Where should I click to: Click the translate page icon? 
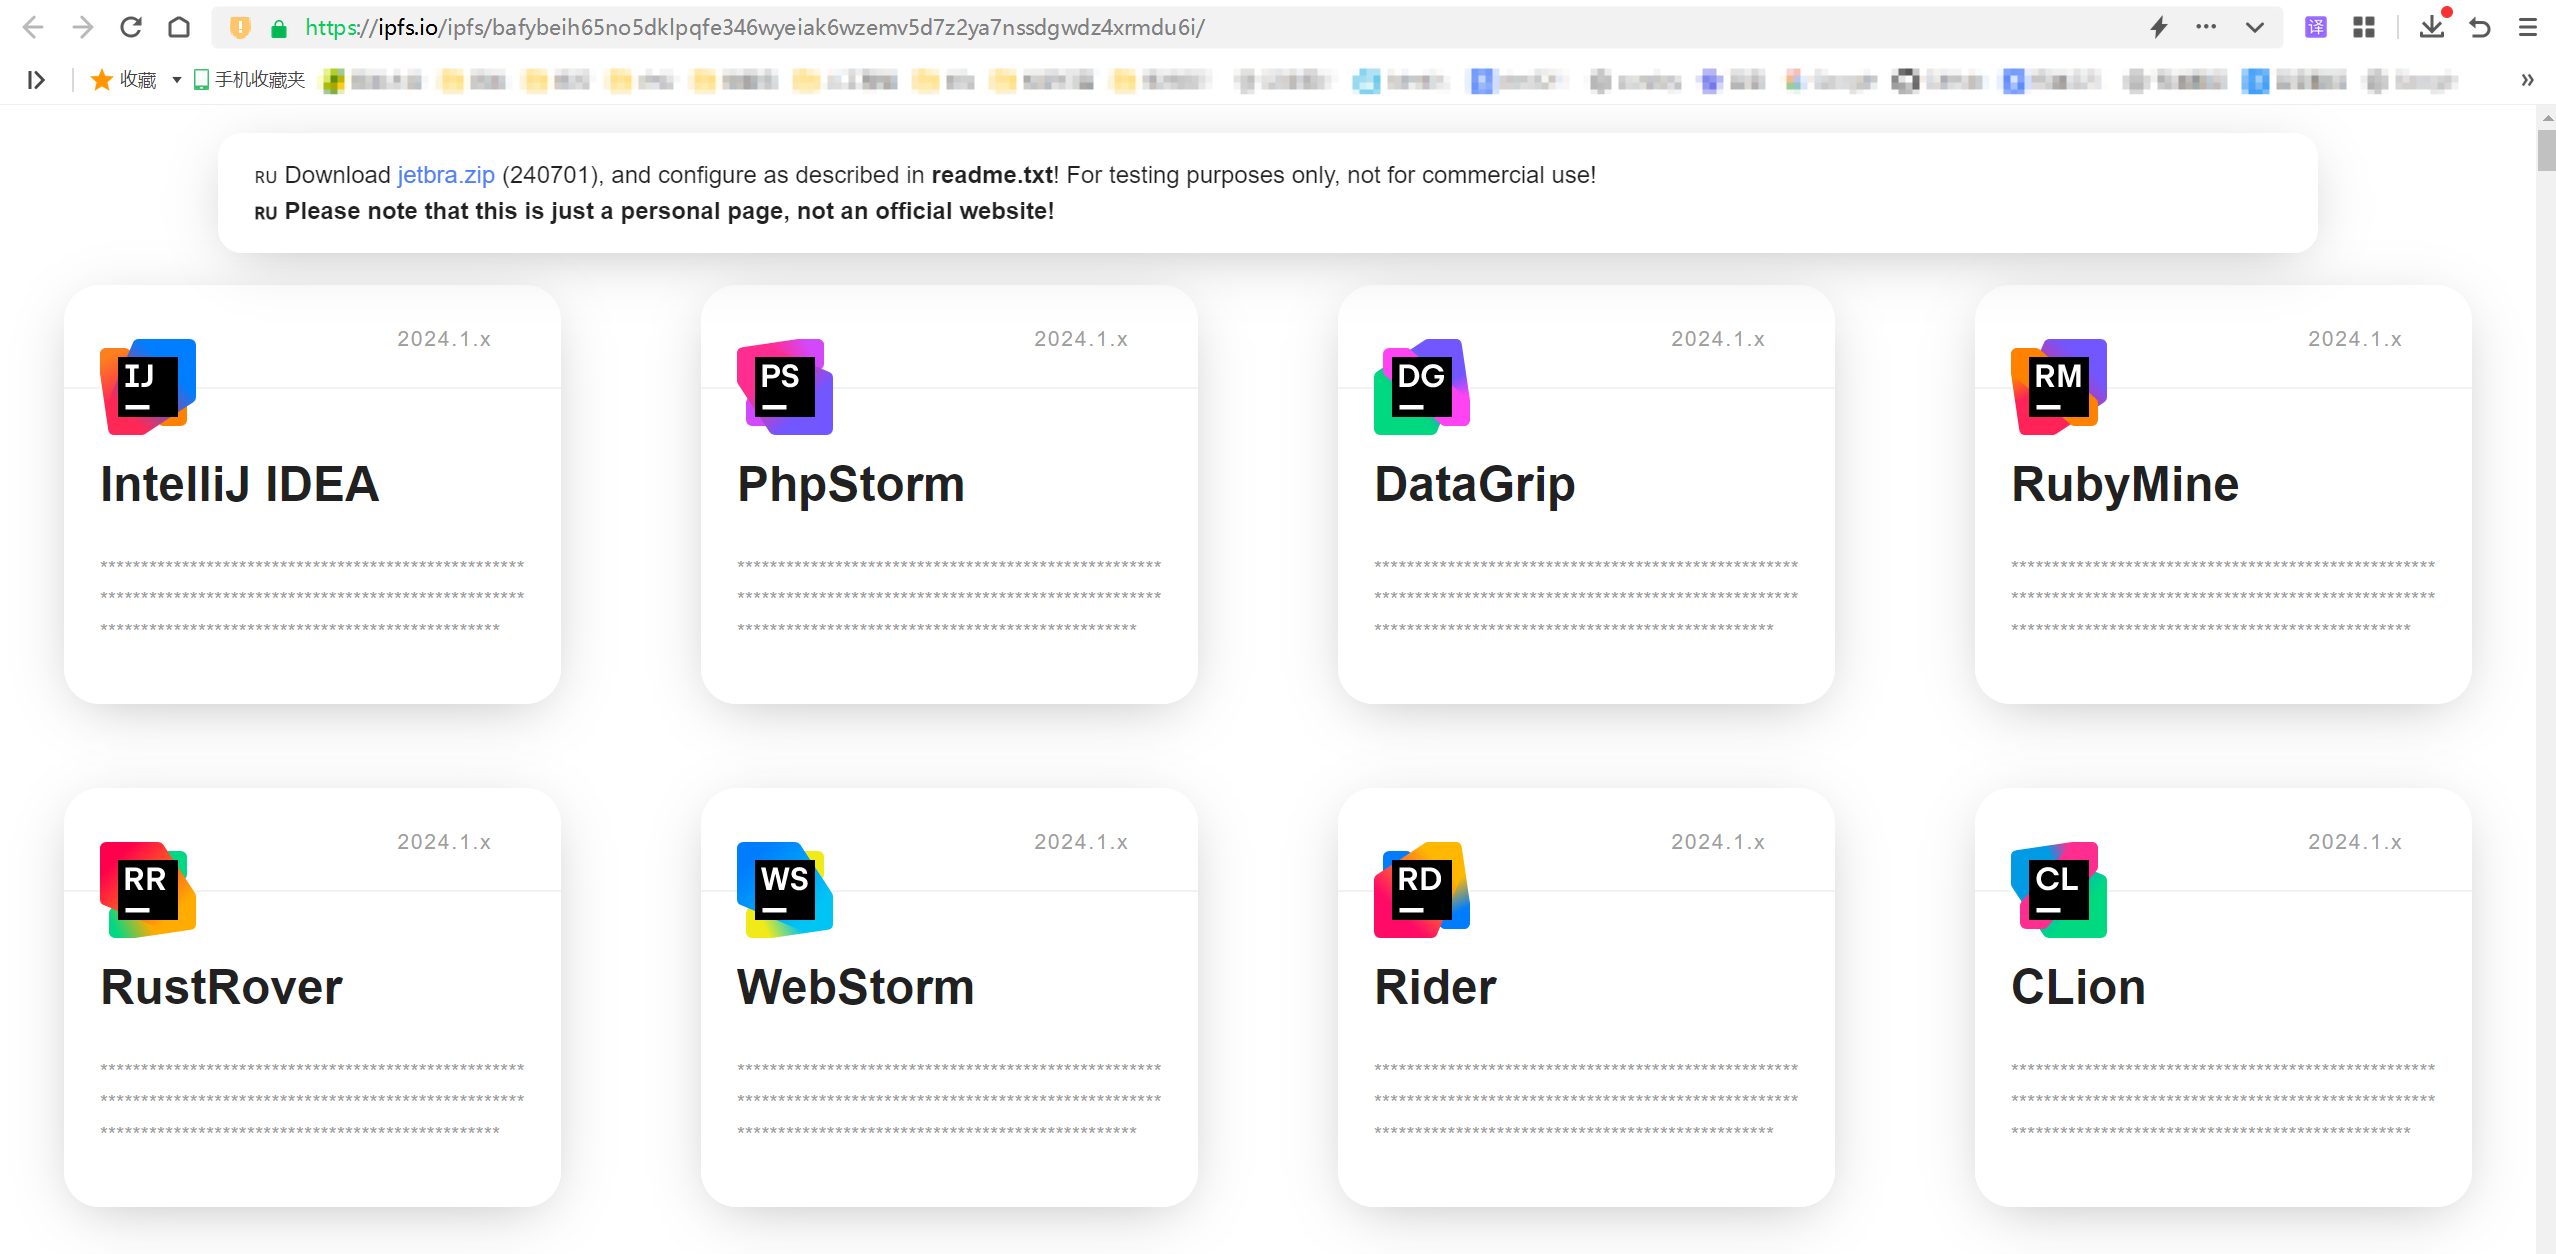pos(2314,27)
